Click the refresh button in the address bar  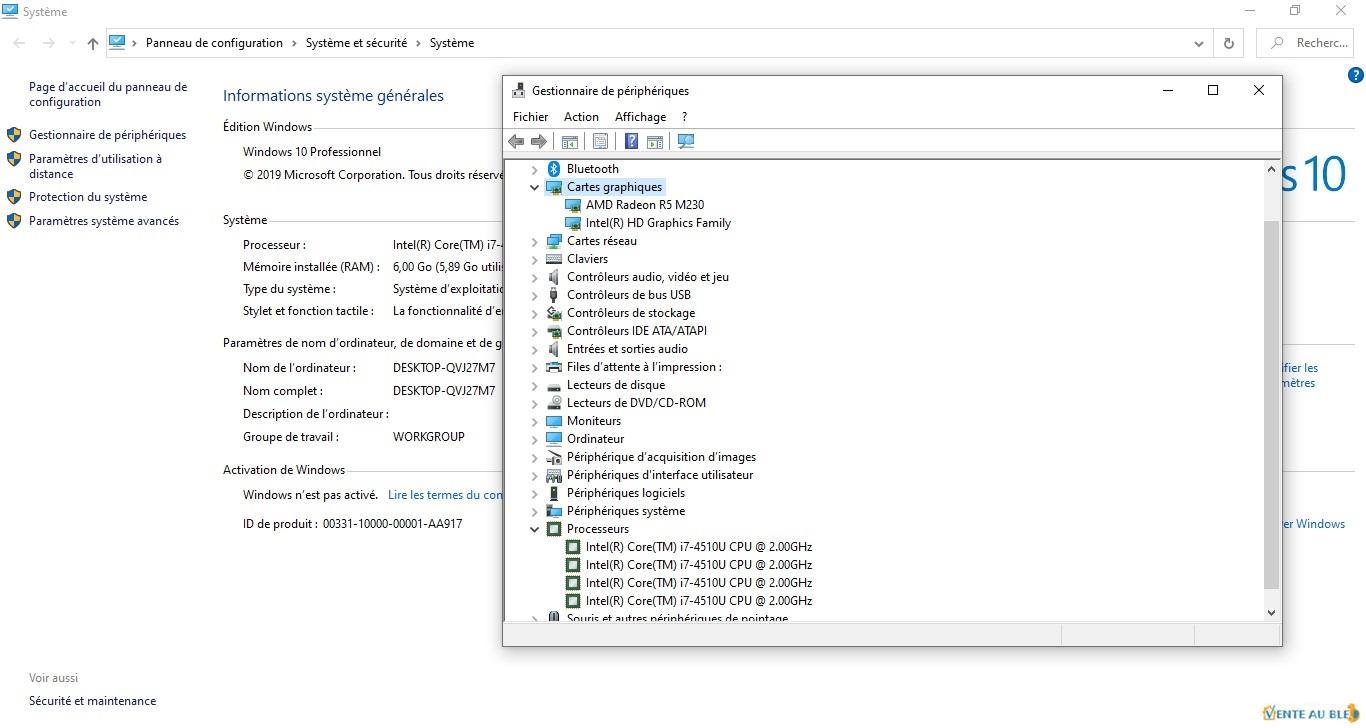pyautogui.click(x=1228, y=43)
